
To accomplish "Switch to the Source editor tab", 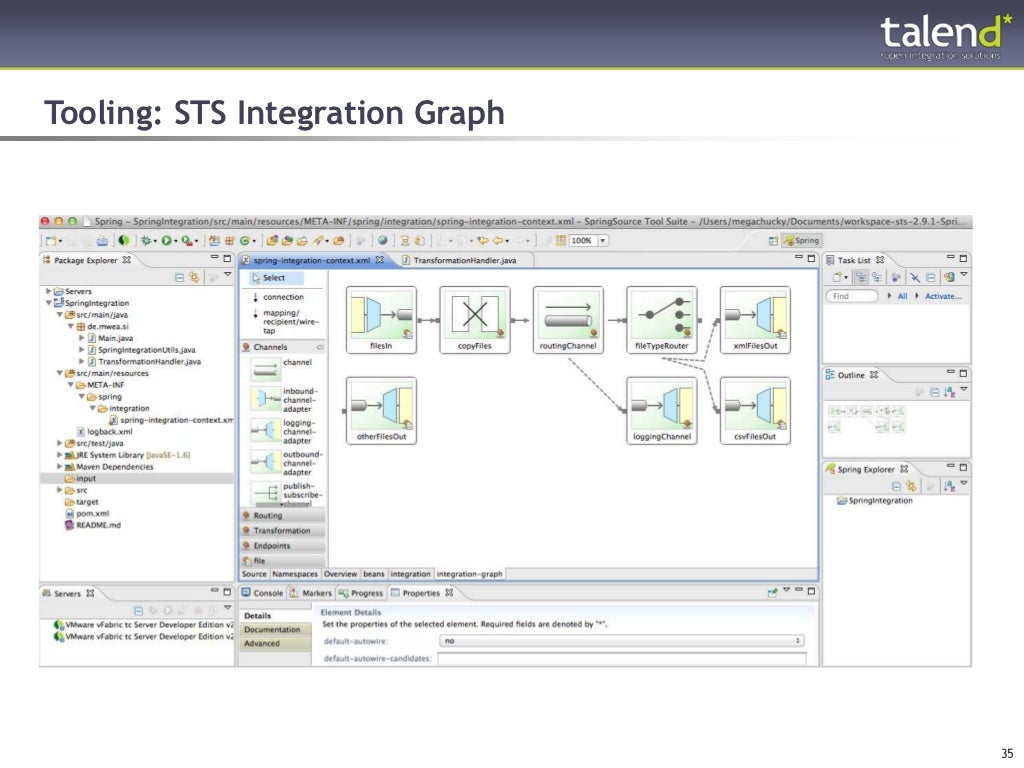I will point(254,574).
